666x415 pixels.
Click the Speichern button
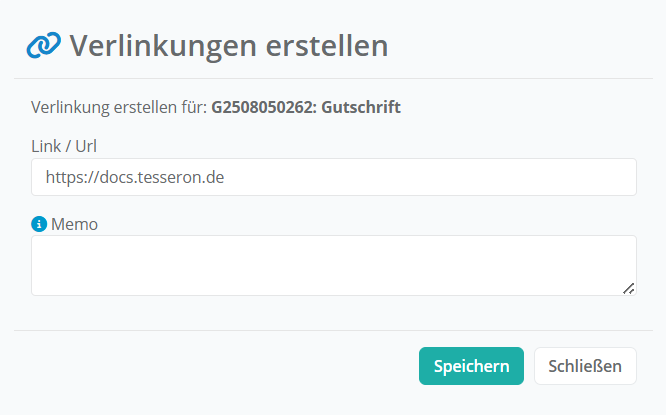tap(471, 366)
